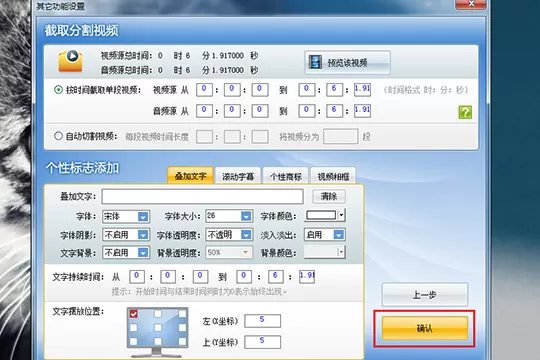Screen dimensions: 540x360
Task: Click 每段视频时间长度 minute field
Action: click(x=232, y=137)
